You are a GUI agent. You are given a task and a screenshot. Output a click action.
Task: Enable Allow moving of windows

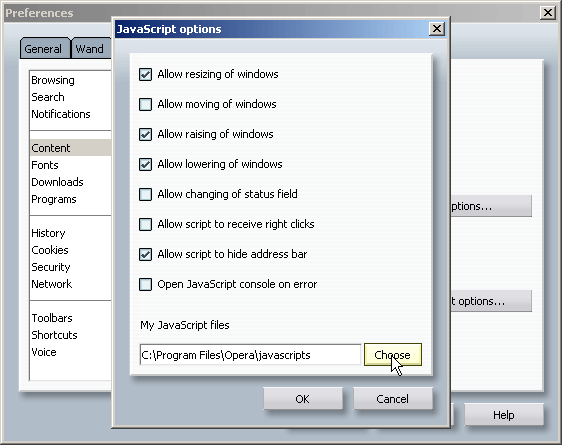coord(145,105)
